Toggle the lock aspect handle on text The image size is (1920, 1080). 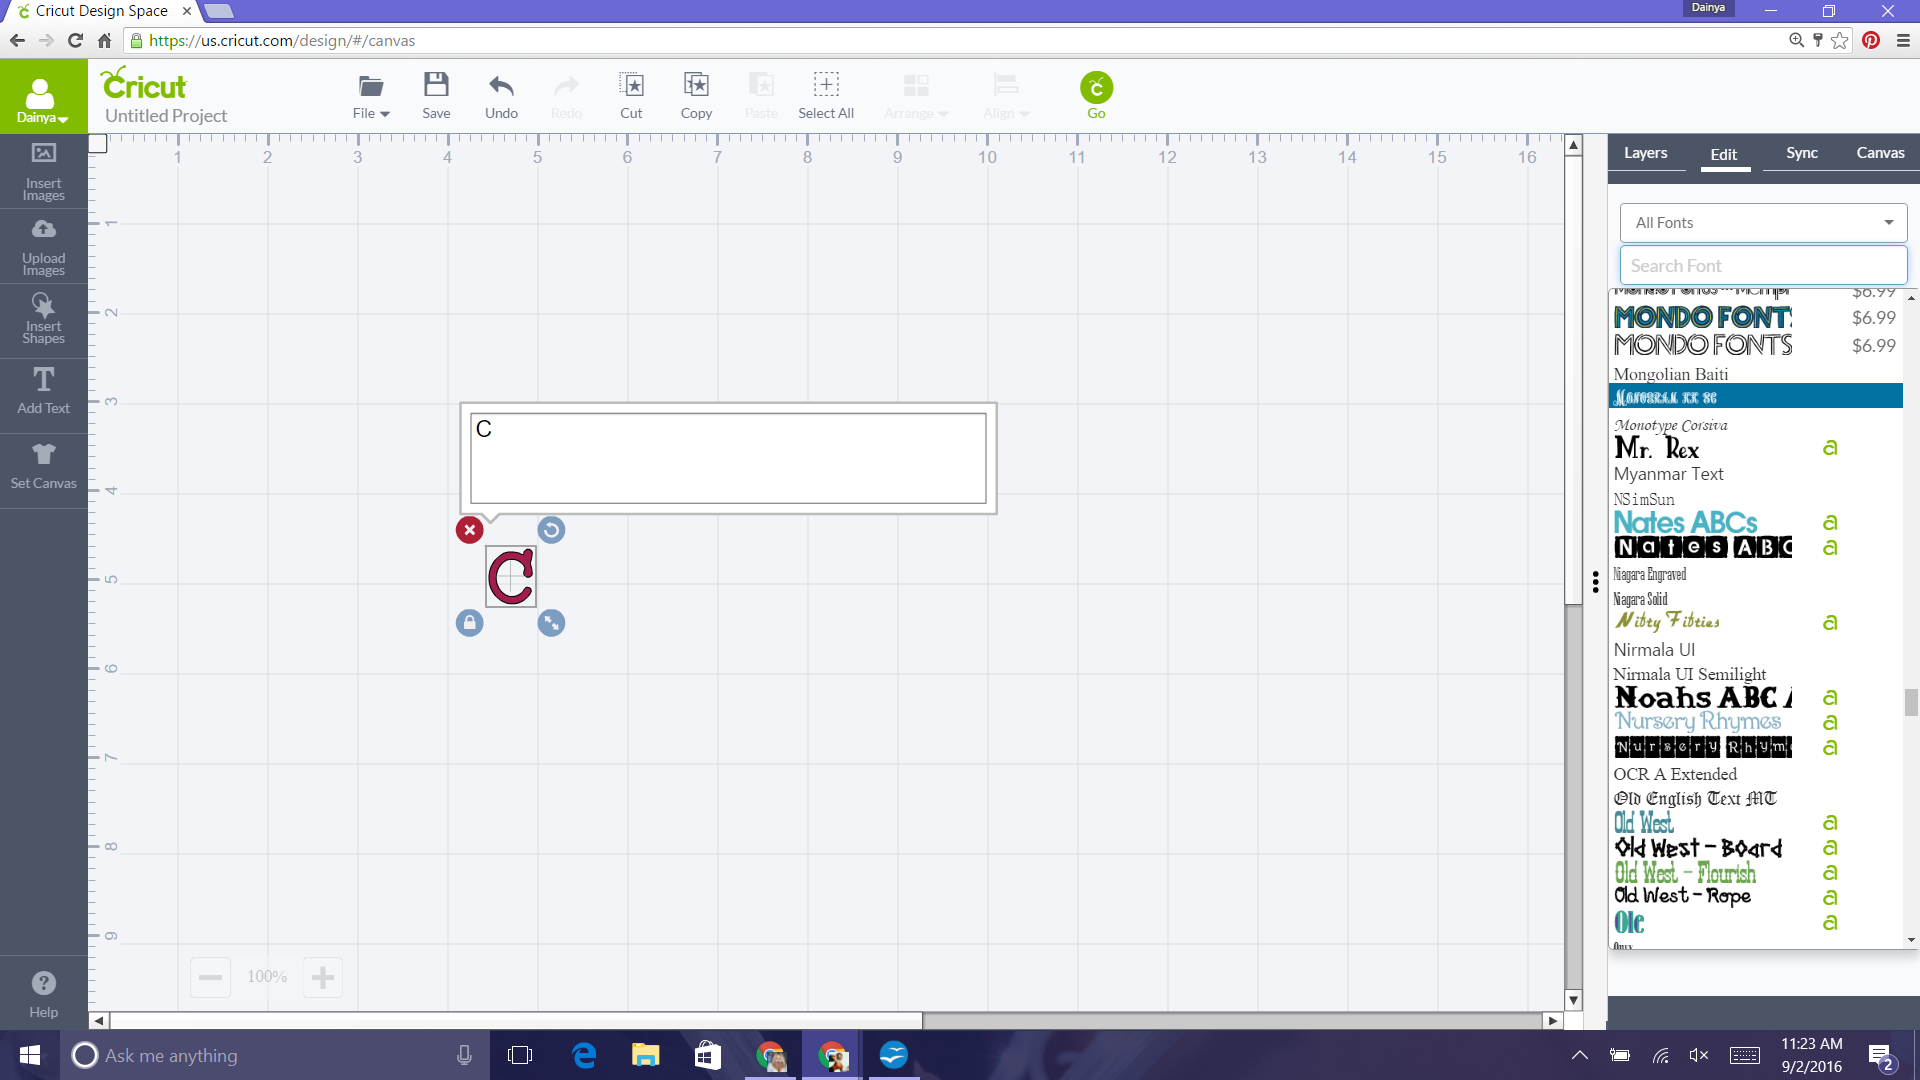(470, 623)
